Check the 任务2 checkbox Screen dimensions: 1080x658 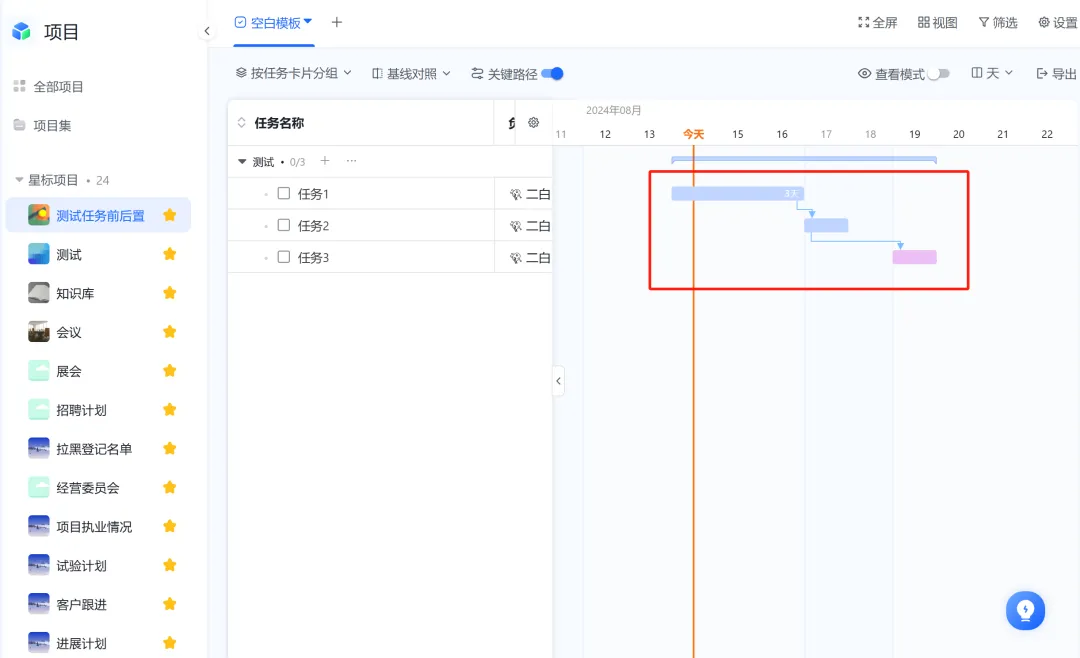[x=284, y=225]
